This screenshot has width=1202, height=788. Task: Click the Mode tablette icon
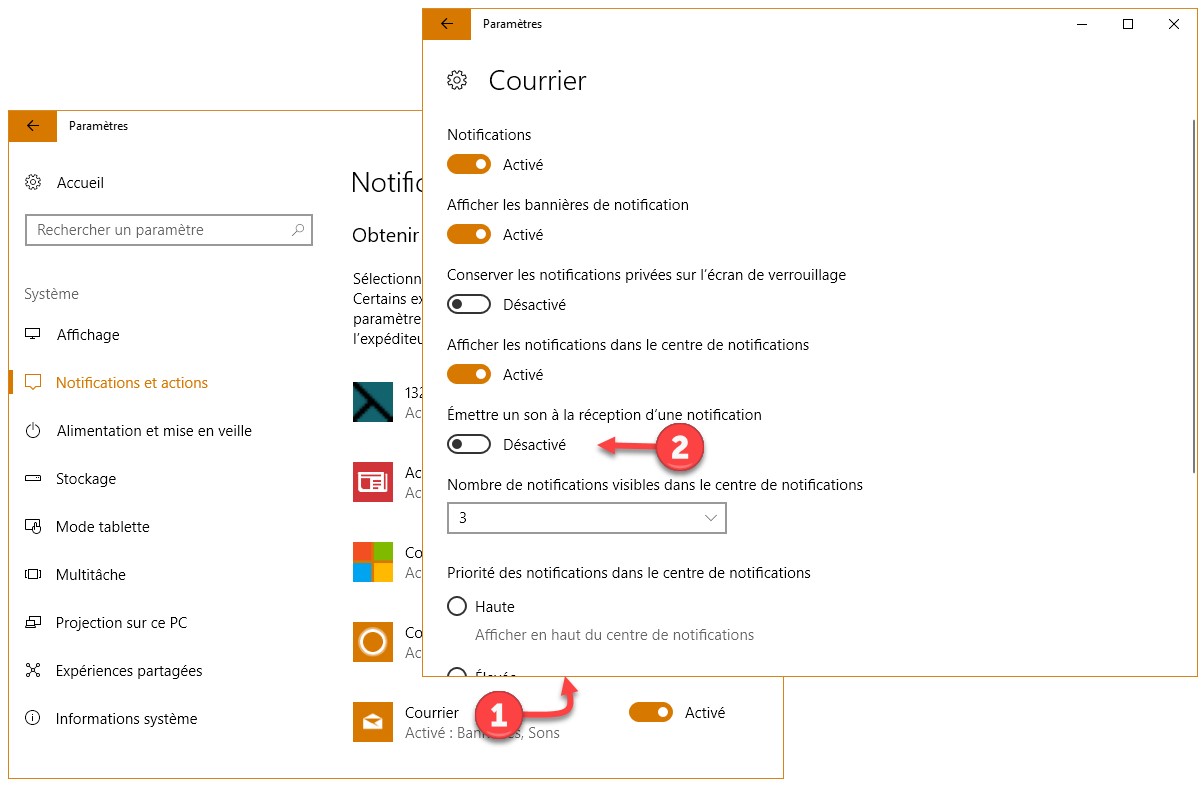click(x=33, y=527)
